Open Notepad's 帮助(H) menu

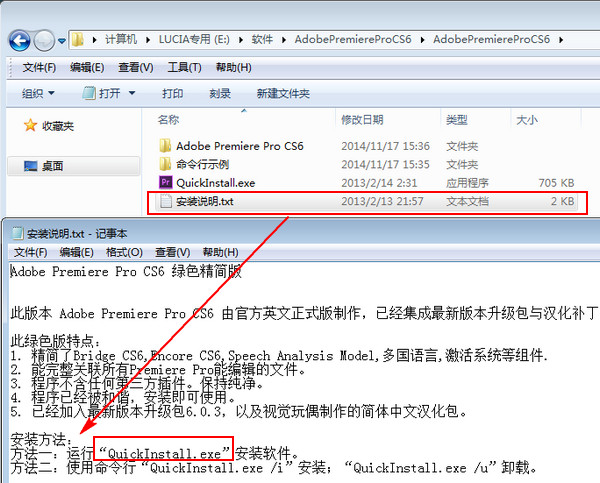[x=220, y=252]
